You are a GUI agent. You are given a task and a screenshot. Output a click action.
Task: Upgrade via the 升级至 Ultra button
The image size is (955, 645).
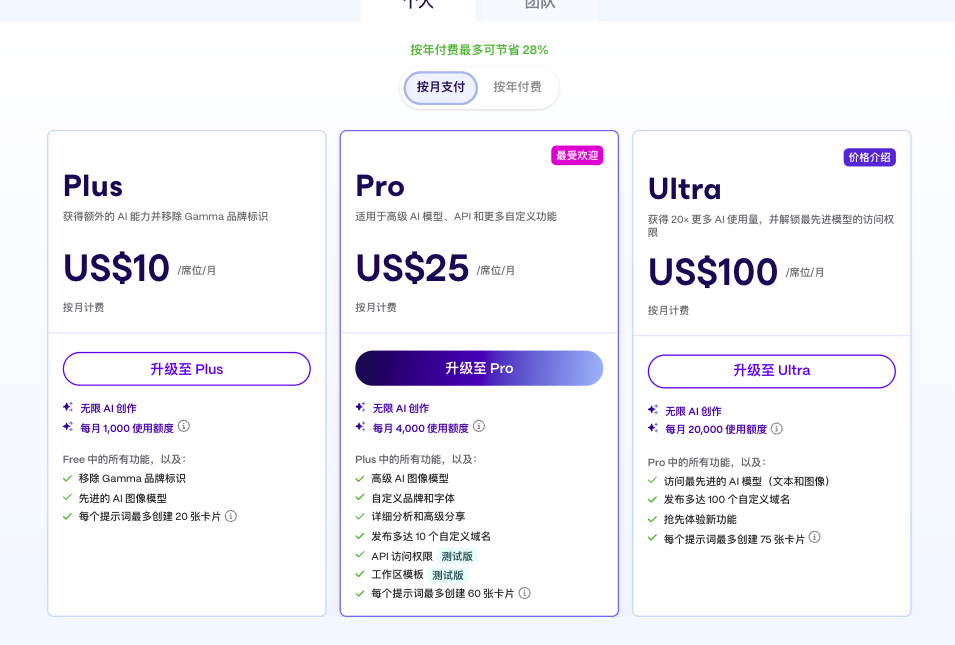pyautogui.click(x=771, y=371)
